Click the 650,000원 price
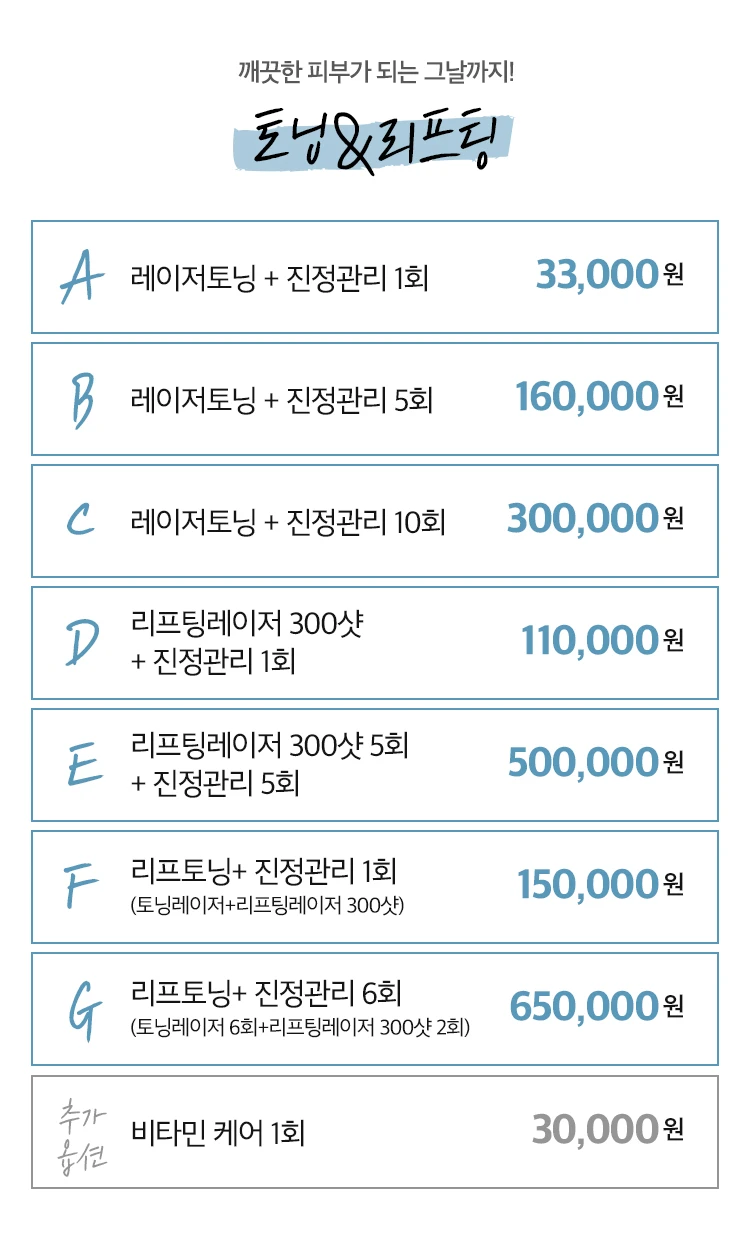Viewport: 750px width, 1257px height. click(596, 1007)
